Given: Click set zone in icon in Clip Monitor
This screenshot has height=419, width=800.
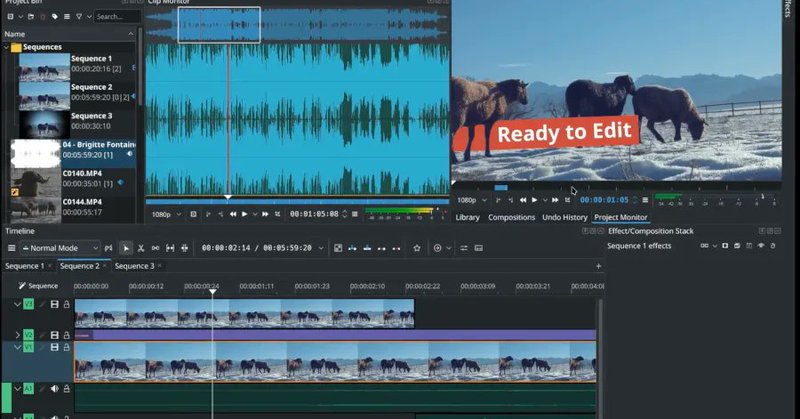Looking at the screenshot, I should click(208, 214).
